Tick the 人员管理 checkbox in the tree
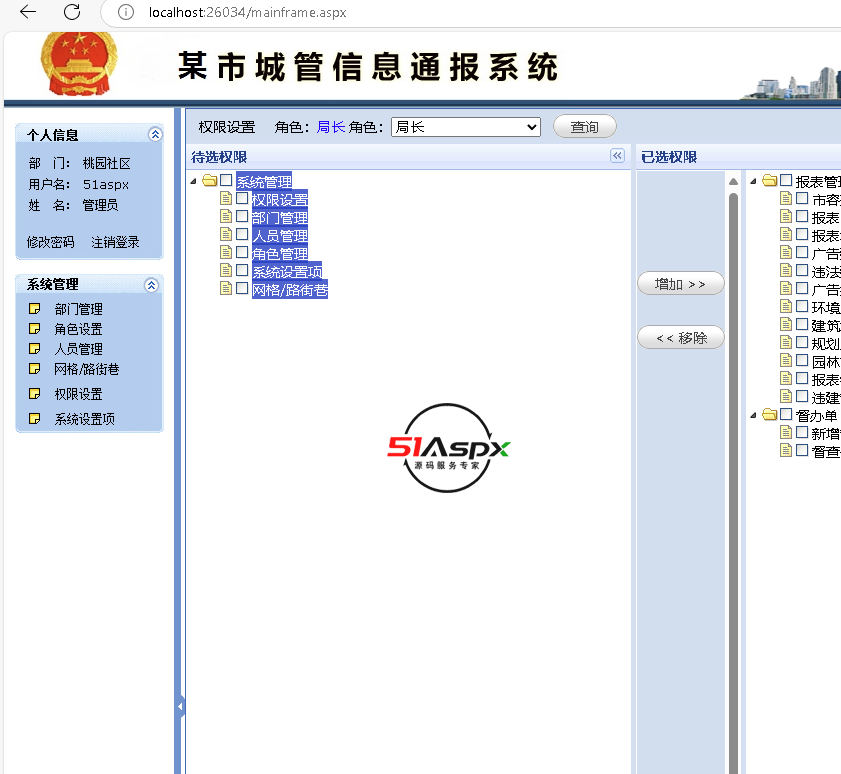 tap(242, 235)
